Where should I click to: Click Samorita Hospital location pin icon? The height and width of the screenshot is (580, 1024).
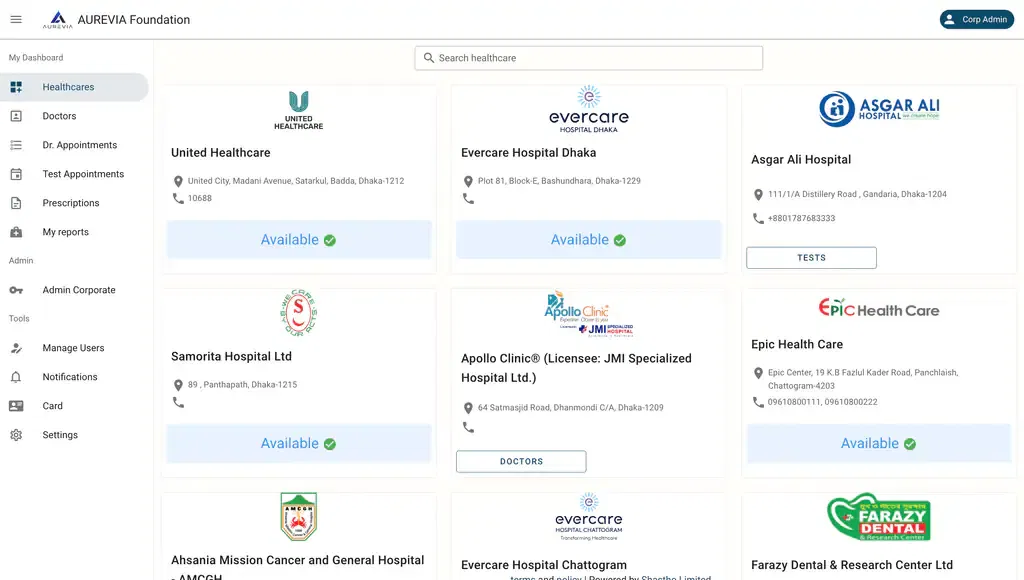pyautogui.click(x=178, y=385)
